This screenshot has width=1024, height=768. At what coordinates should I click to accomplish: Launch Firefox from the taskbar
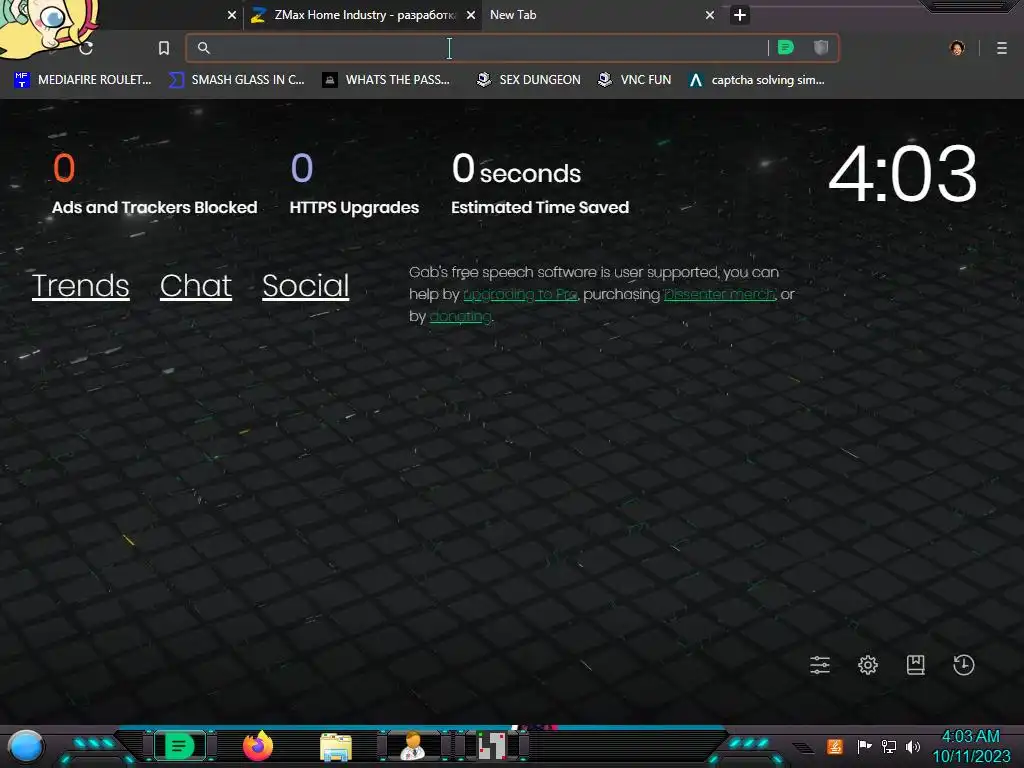tap(258, 746)
